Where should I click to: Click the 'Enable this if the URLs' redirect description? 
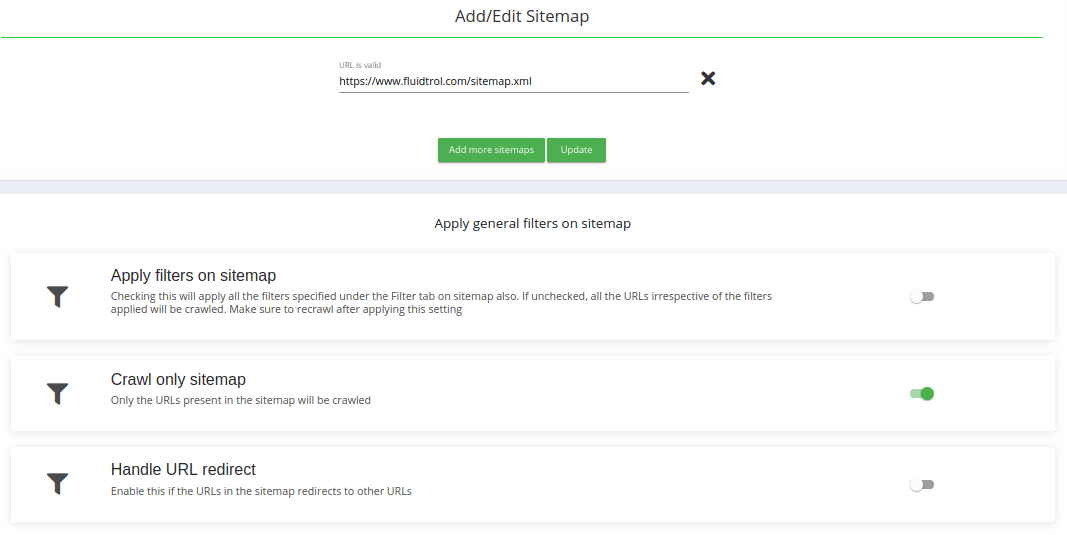click(260, 491)
